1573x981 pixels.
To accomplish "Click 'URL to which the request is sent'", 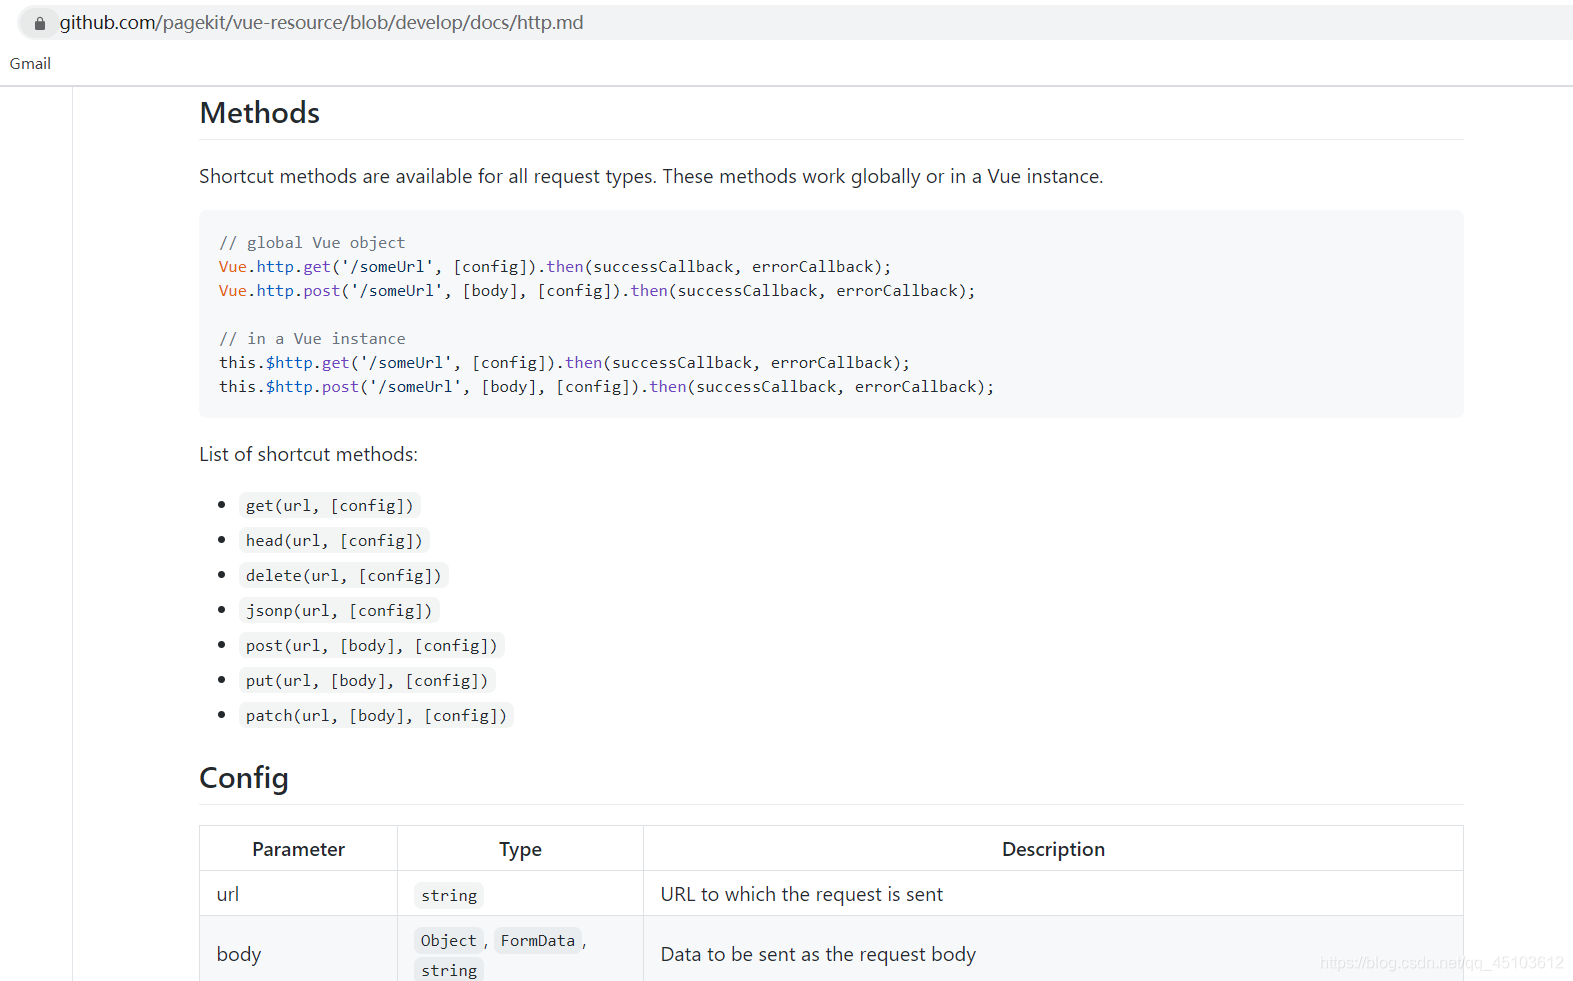I will click(x=802, y=894).
